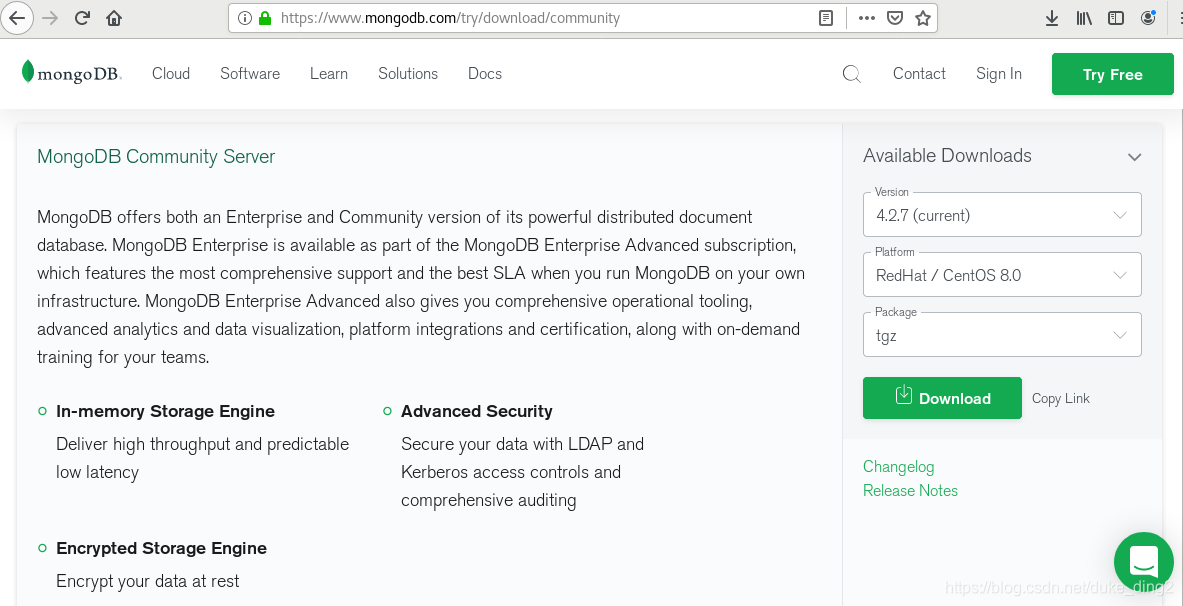Open the Firefox account icon
This screenshot has height=606, width=1183.
tap(1148, 17)
